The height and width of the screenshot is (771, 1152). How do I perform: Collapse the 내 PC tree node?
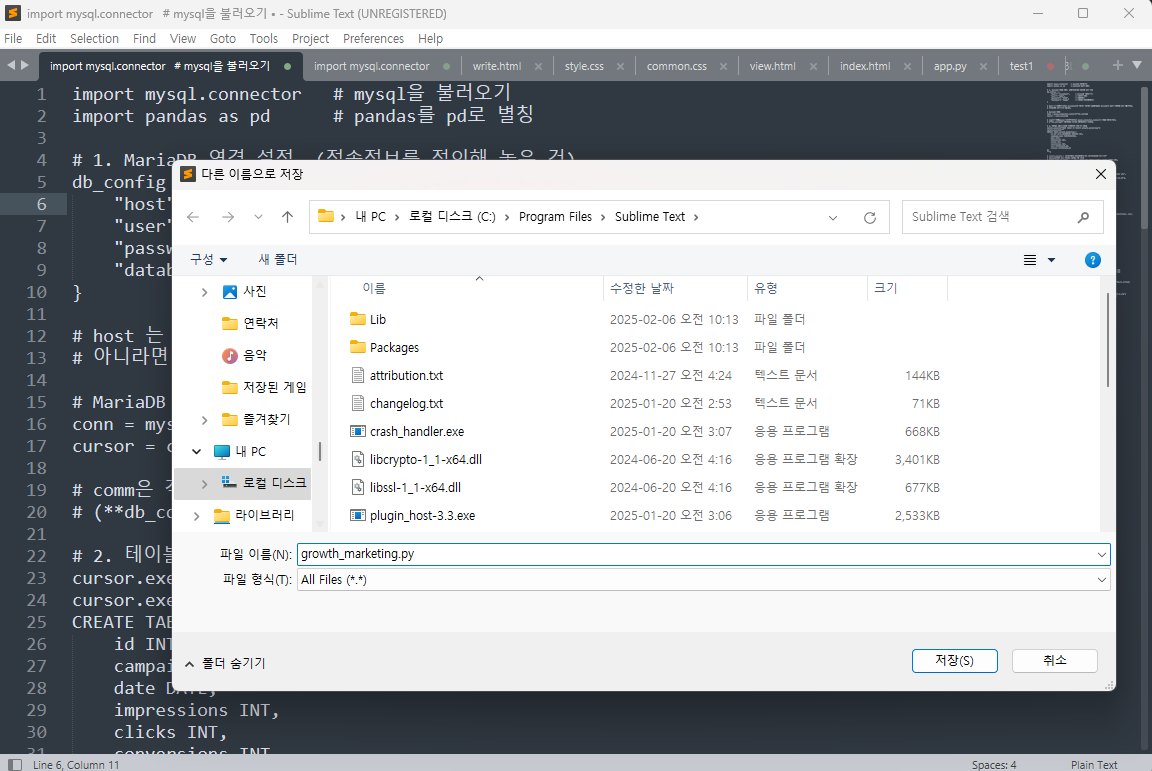(196, 451)
